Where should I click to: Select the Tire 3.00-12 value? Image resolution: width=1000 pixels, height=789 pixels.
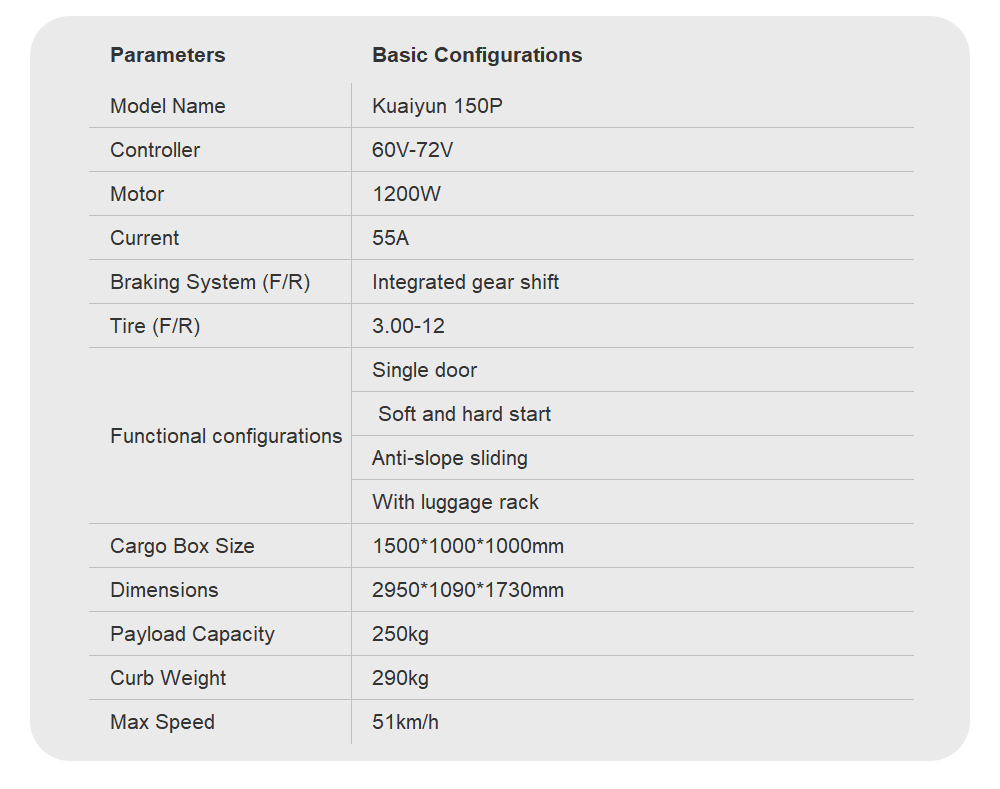coord(408,326)
